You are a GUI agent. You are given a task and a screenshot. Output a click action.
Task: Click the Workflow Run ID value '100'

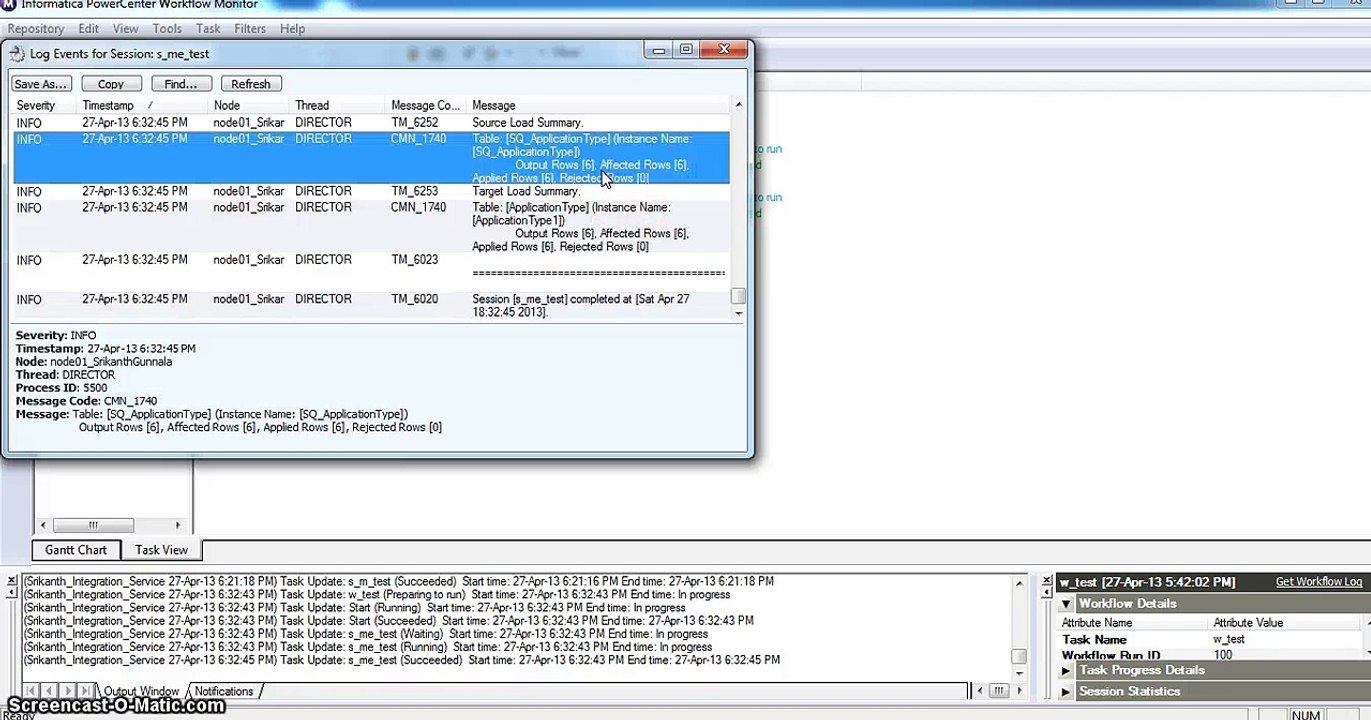pyautogui.click(x=1223, y=656)
